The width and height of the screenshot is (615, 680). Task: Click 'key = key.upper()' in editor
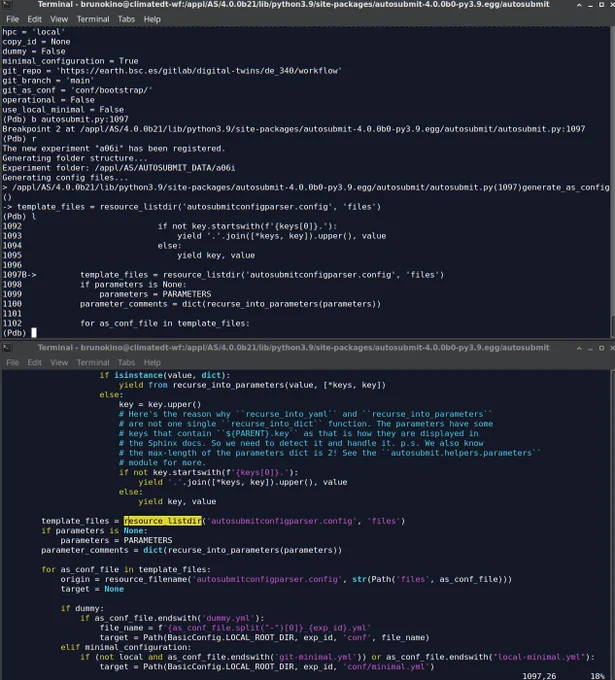pos(160,404)
